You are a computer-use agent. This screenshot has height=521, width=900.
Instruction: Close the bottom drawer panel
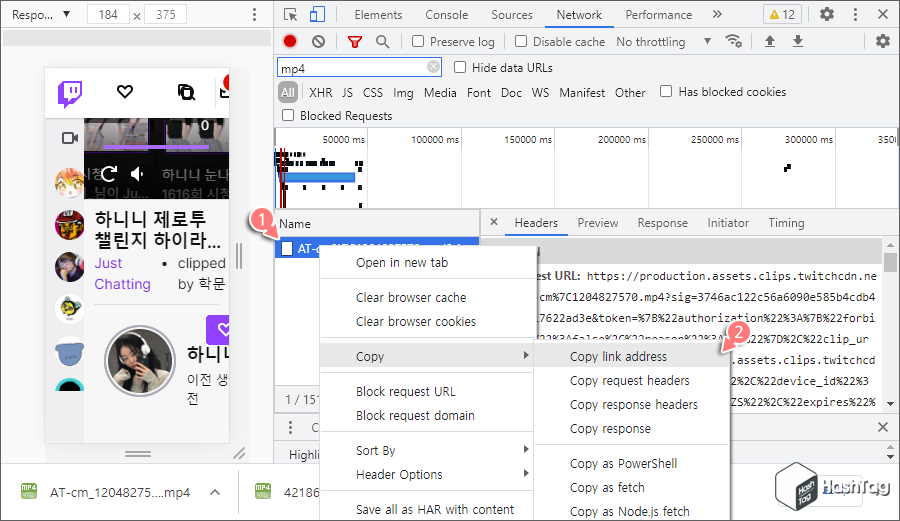tap(883, 427)
